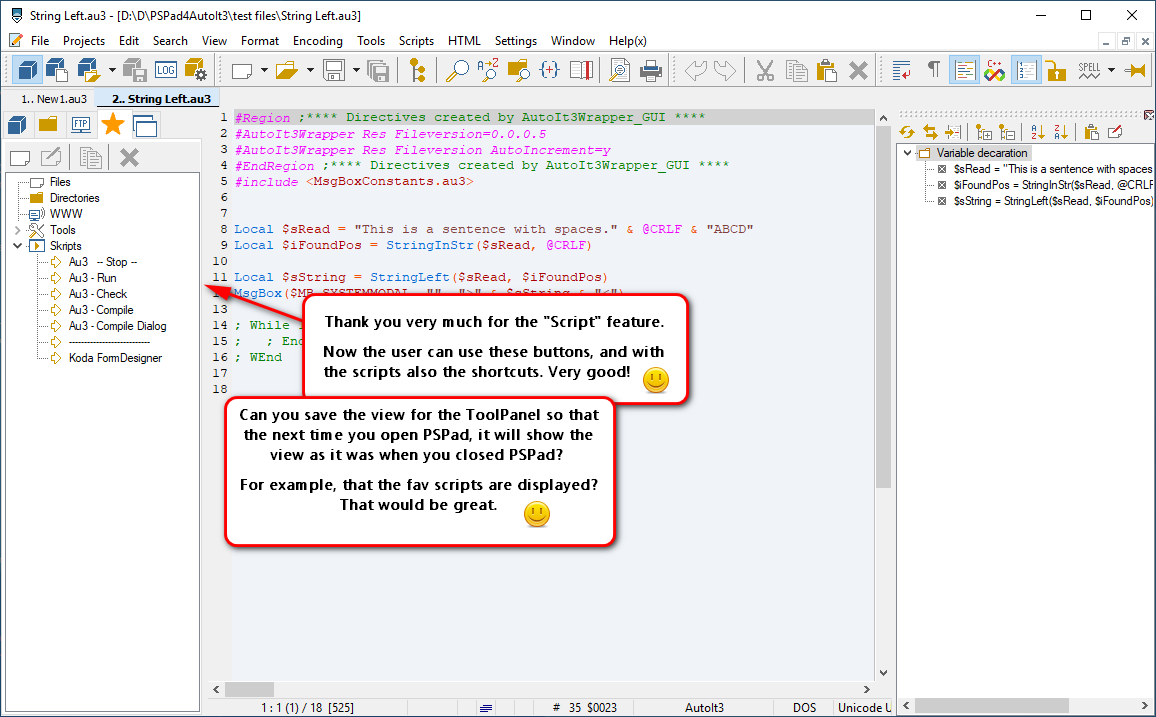Click the Find magnifier icon in toolbar

tap(457, 70)
